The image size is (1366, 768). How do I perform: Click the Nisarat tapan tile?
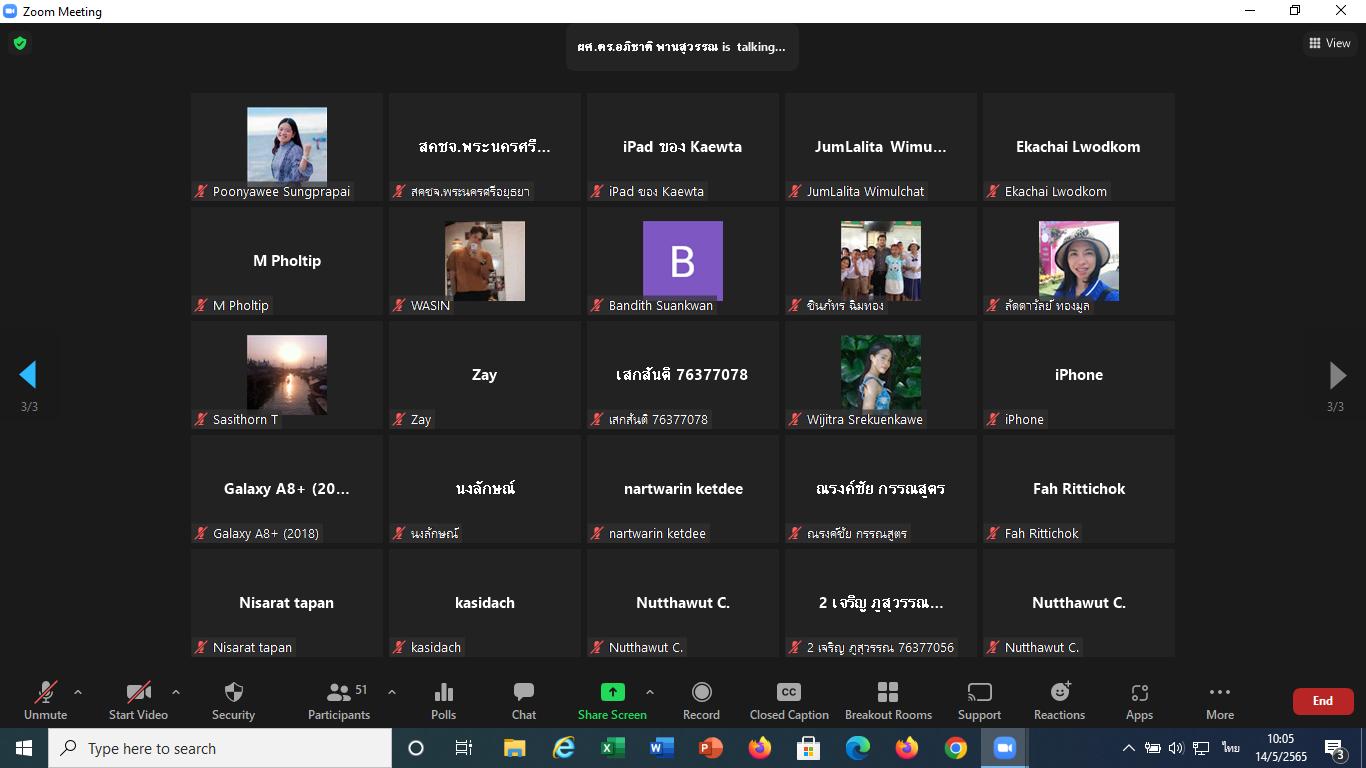pyautogui.click(x=287, y=603)
